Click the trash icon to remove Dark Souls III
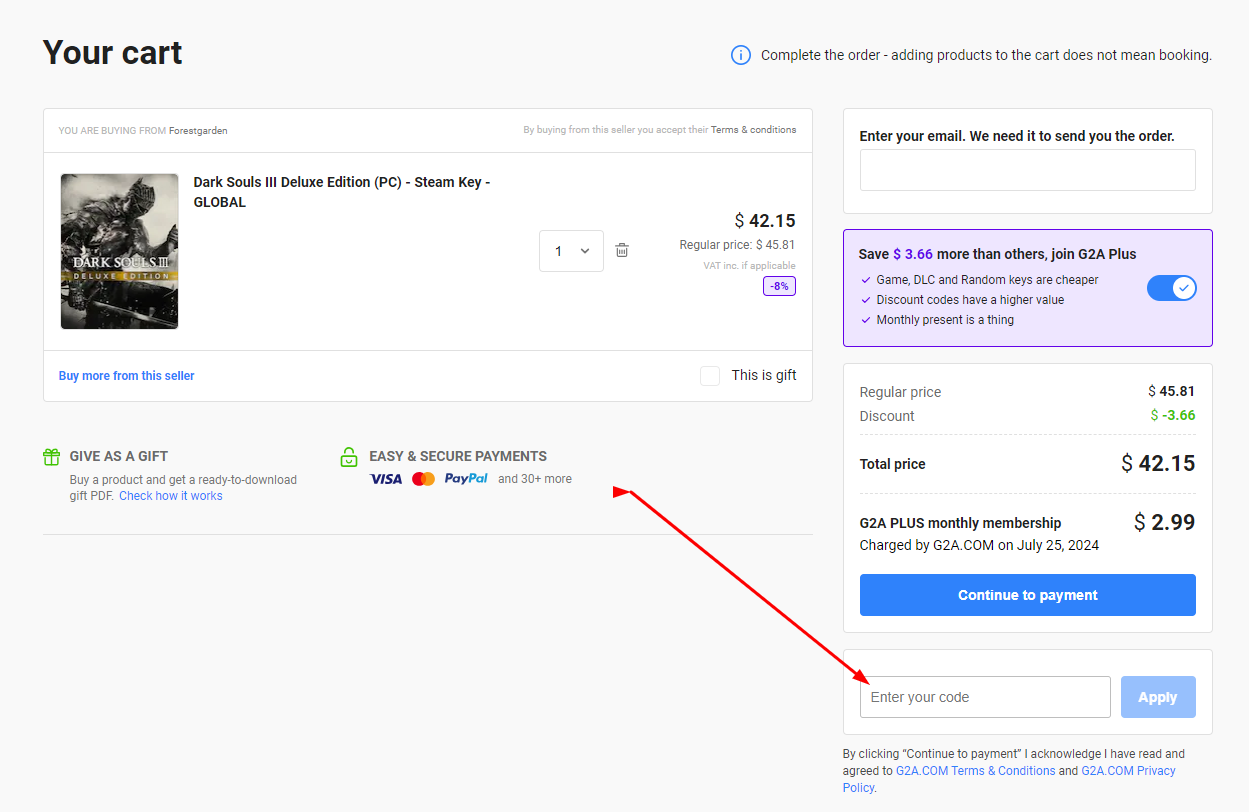Viewport: 1249px width, 812px height. pyautogui.click(x=622, y=250)
